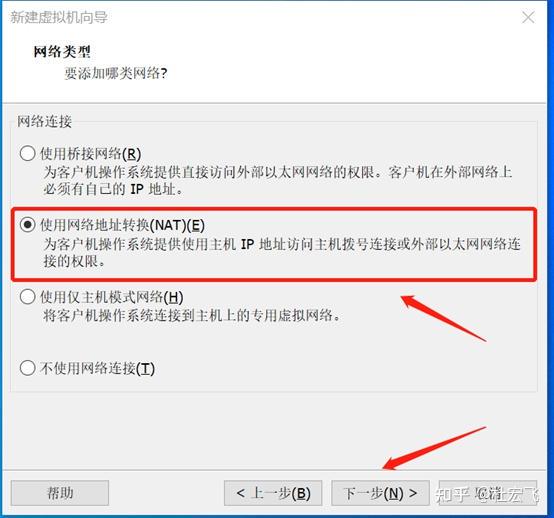Viewport: 554px width, 518px height.
Task: Close the 新建虚拟机向导 wizard window
Action: pos(528,17)
